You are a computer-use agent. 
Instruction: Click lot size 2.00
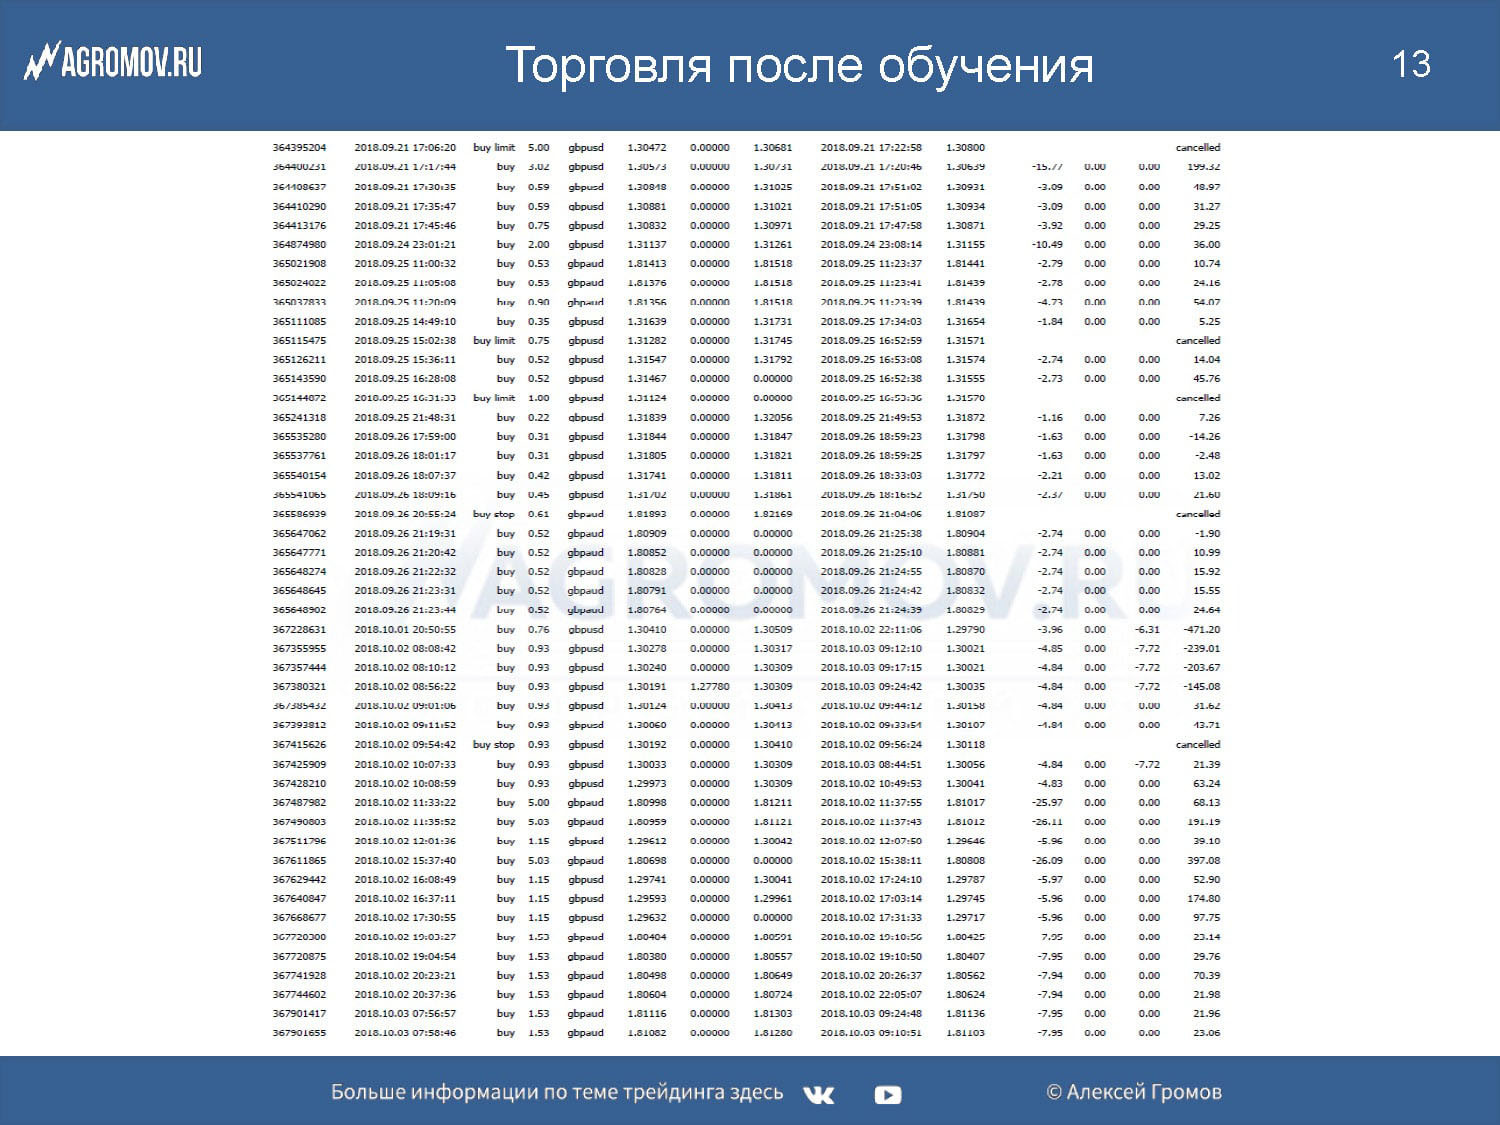point(538,244)
